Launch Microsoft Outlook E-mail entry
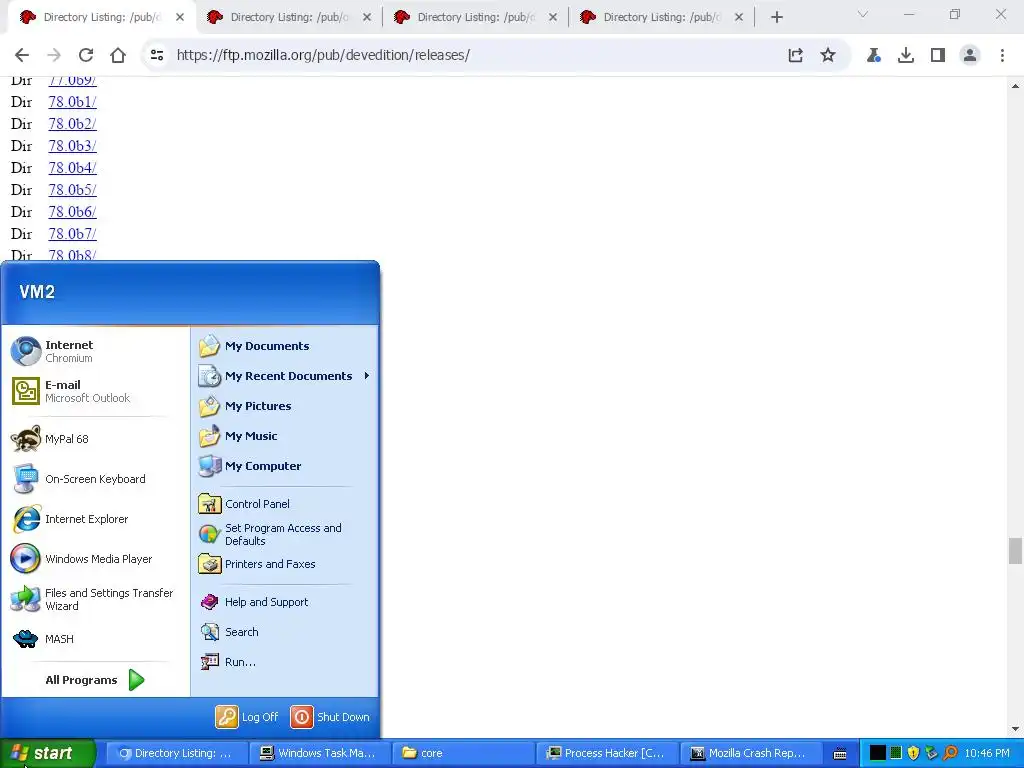 click(95, 391)
